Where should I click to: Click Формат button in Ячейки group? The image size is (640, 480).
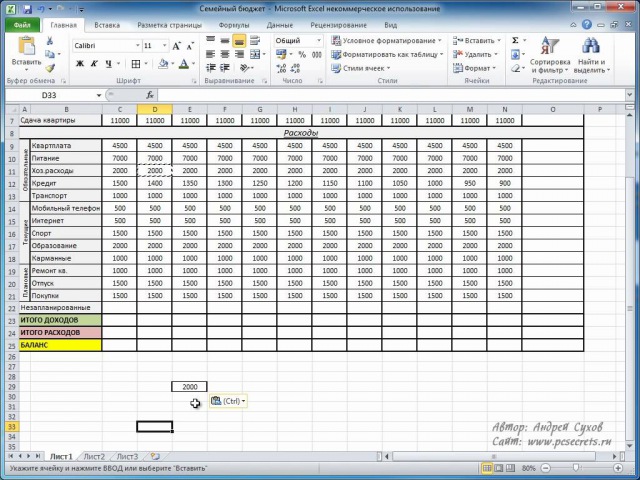[x=475, y=68]
